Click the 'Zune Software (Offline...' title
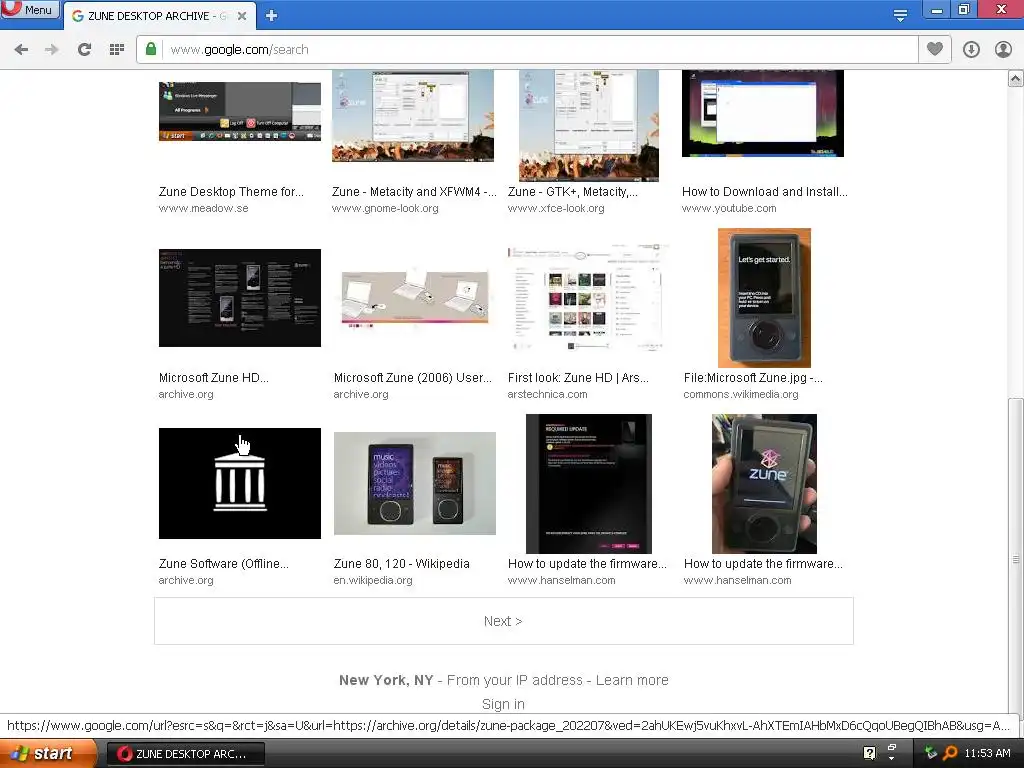This screenshot has height=768, width=1024. click(x=223, y=564)
